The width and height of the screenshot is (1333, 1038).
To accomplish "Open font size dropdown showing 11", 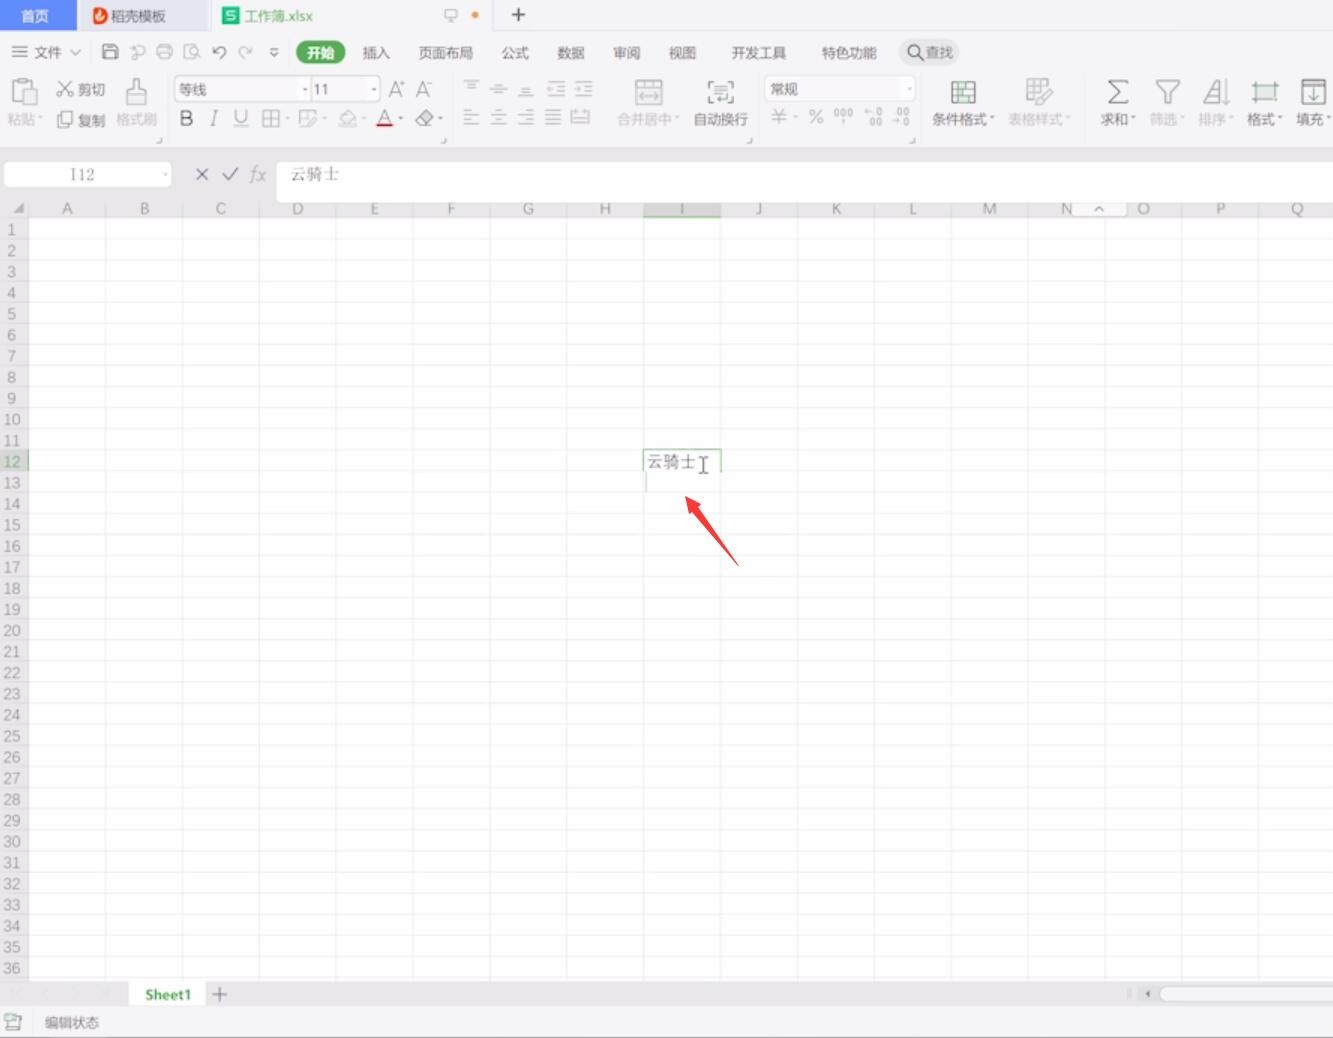I will [x=374, y=89].
